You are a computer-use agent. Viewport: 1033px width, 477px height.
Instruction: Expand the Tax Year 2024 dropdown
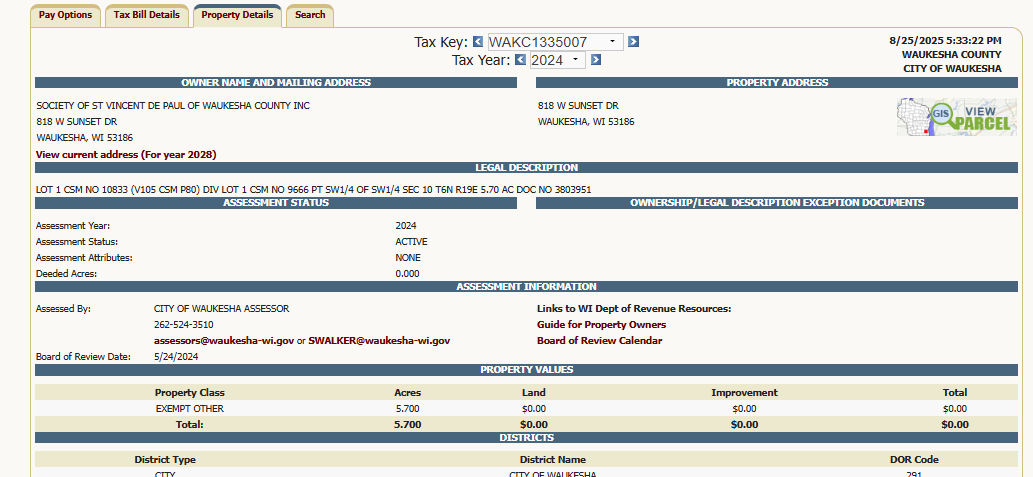[x=575, y=60]
